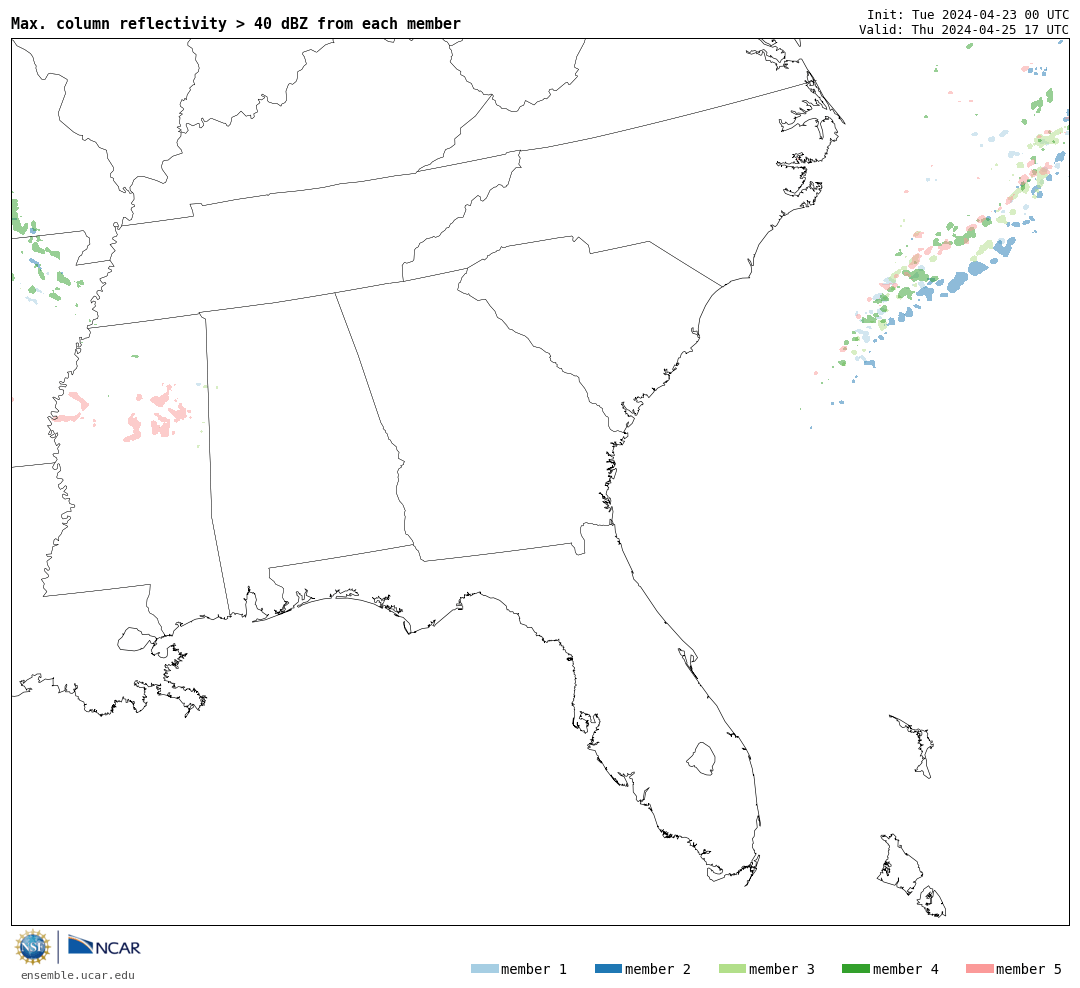Screen dimensions: 1080x988
Task: Click the member 4 dark green swatch
Action: pos(855,969)
